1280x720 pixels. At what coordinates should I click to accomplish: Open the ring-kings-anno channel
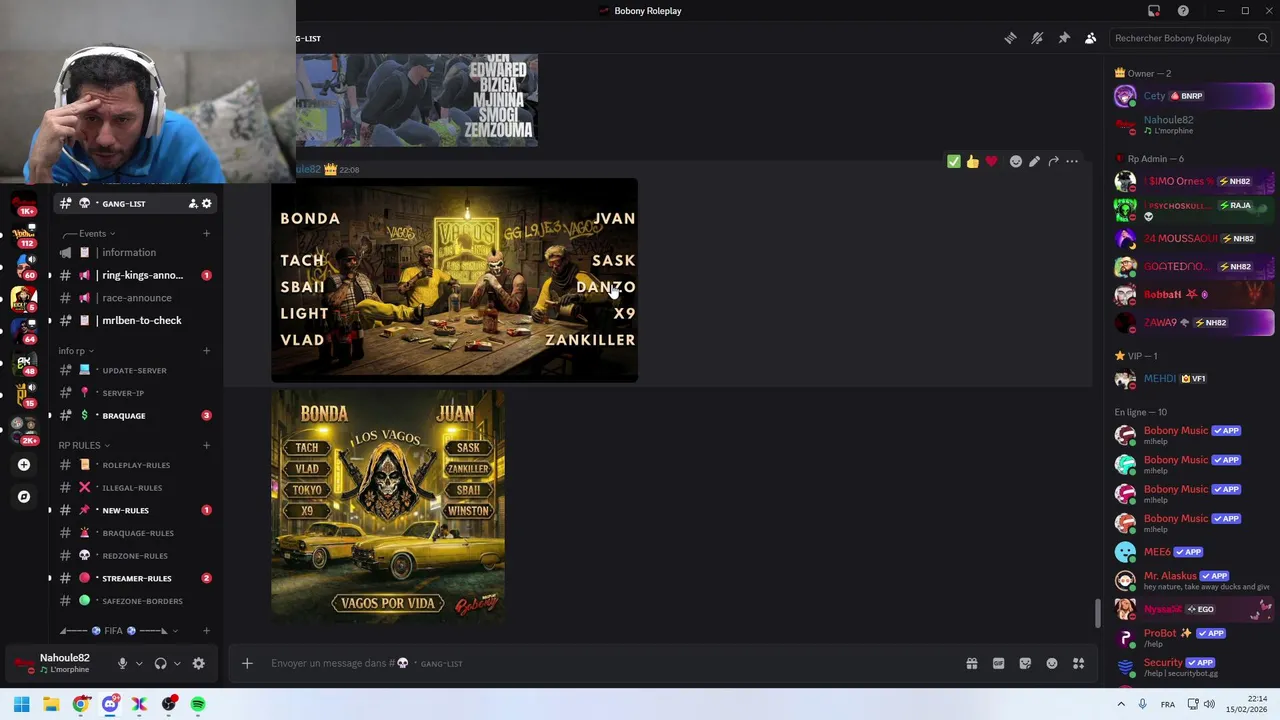[134, 275]
